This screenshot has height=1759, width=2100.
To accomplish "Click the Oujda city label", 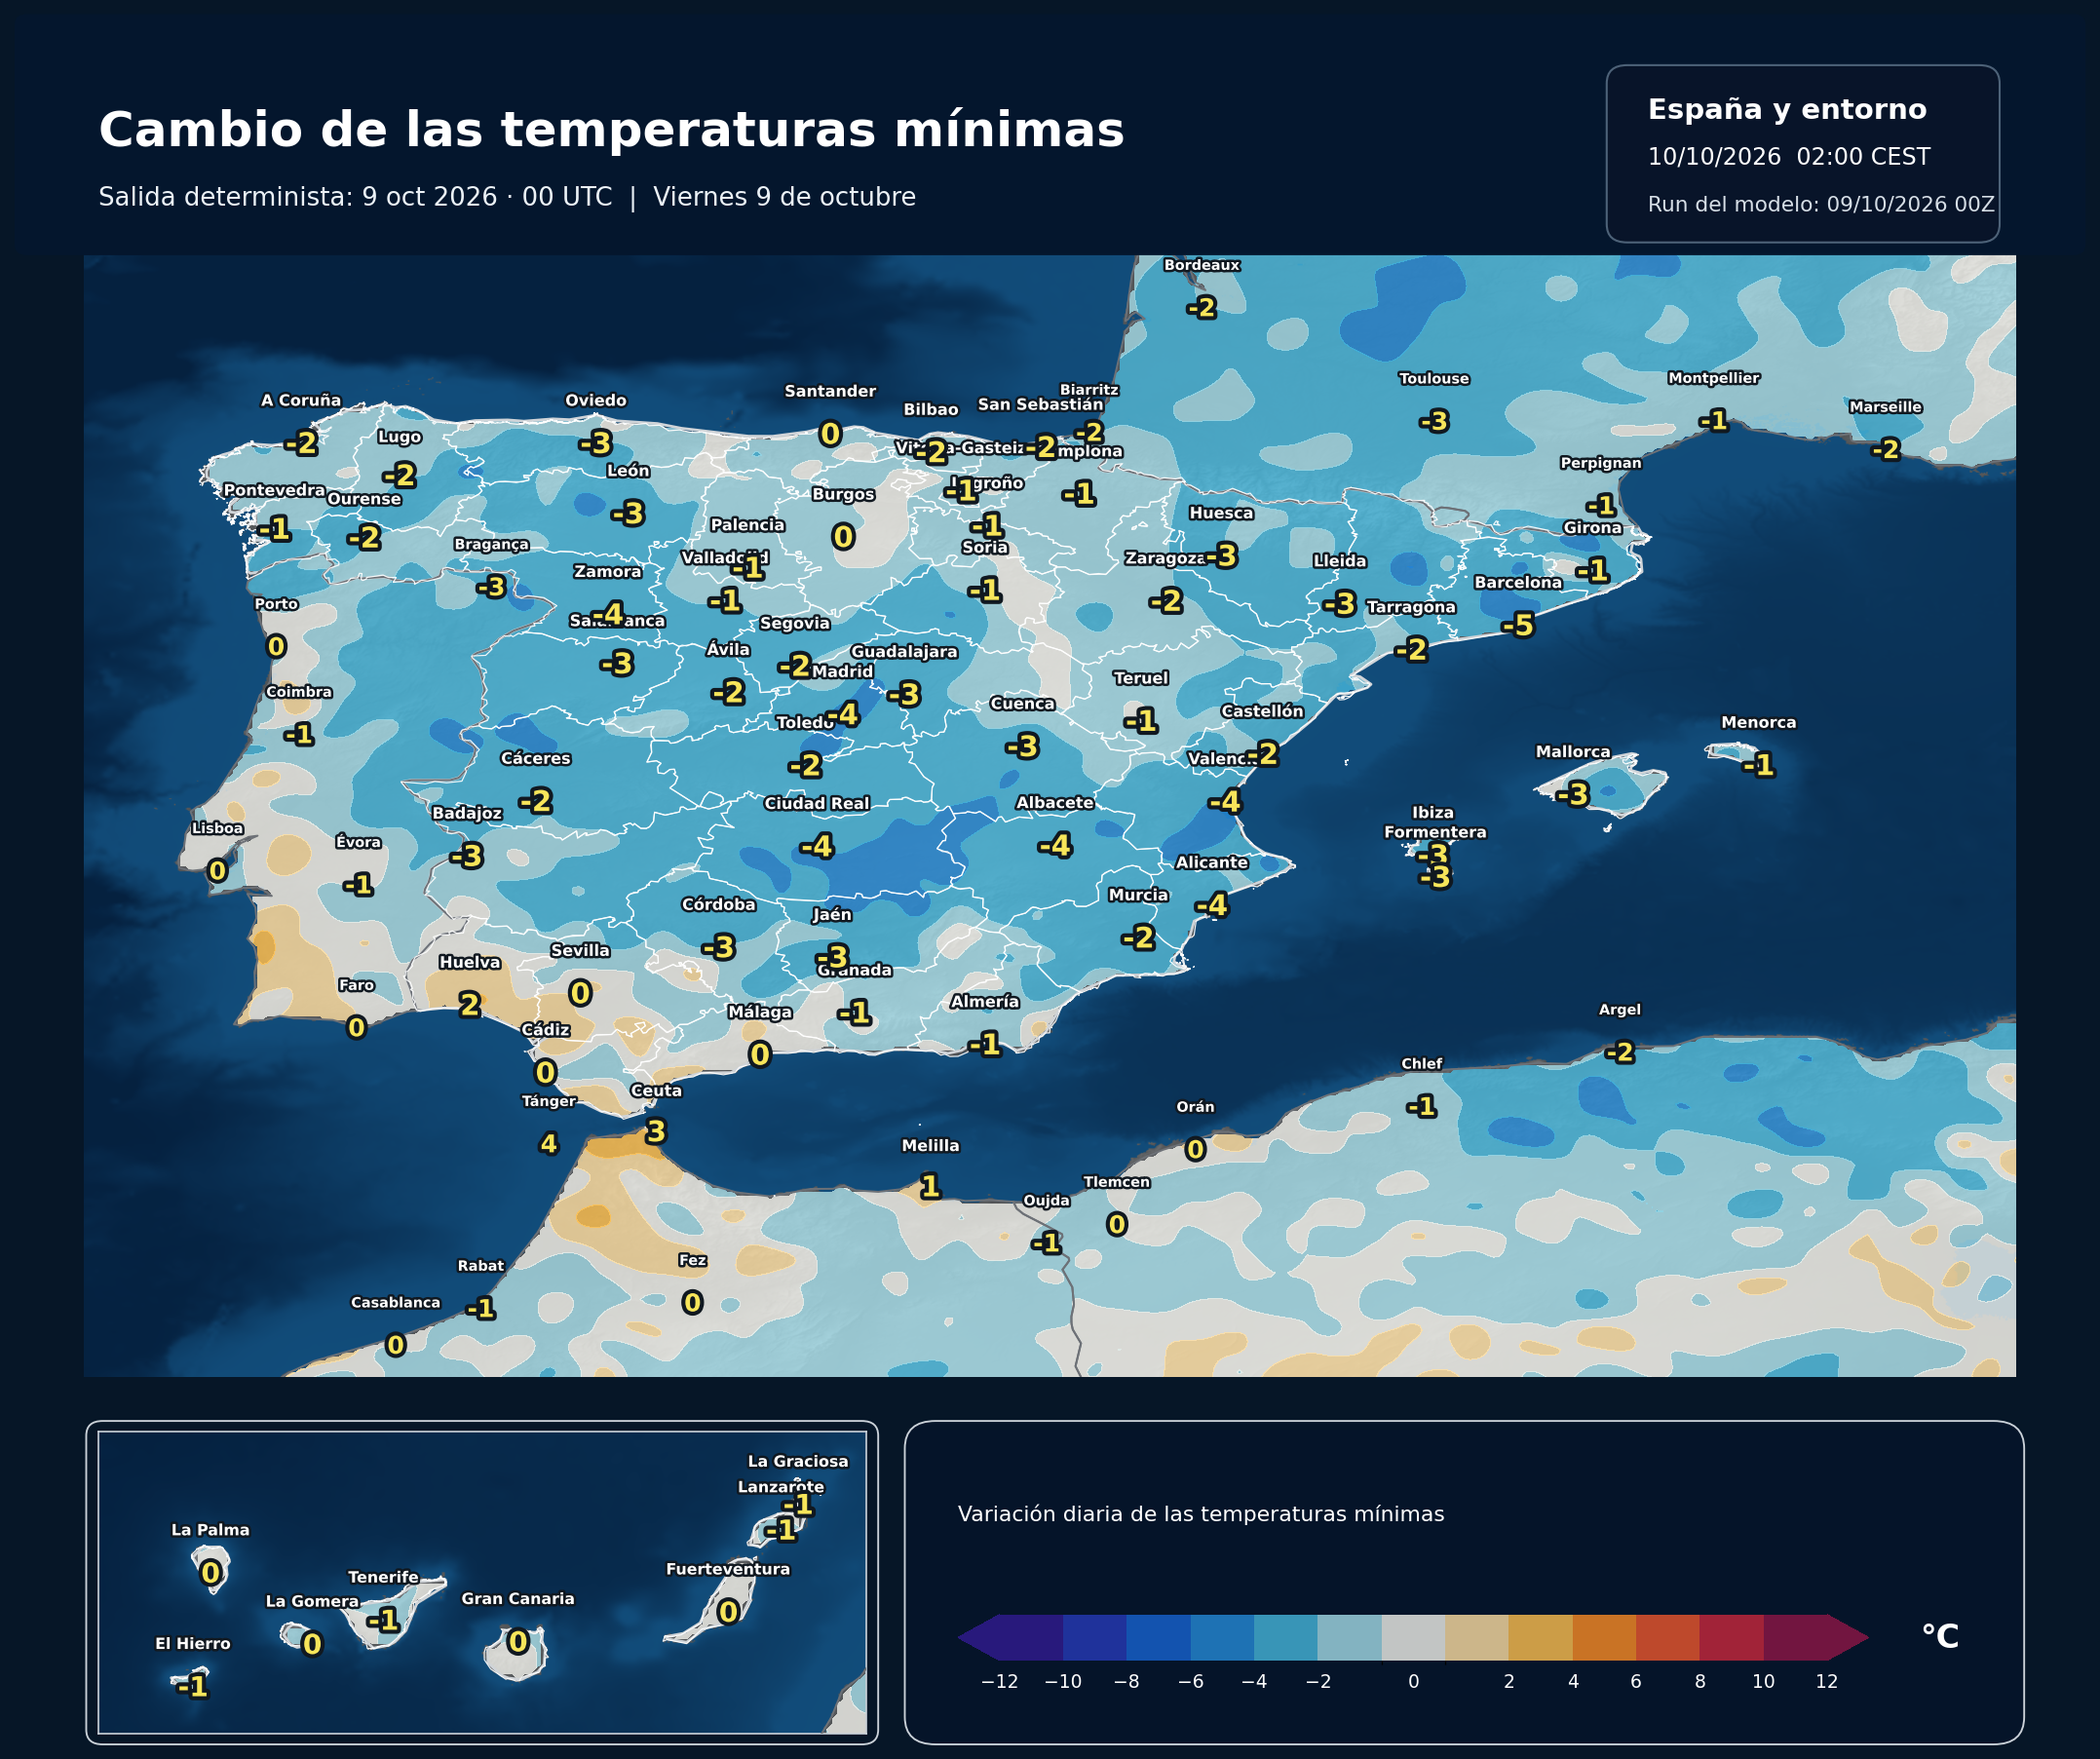I will click(1046, 1201).
